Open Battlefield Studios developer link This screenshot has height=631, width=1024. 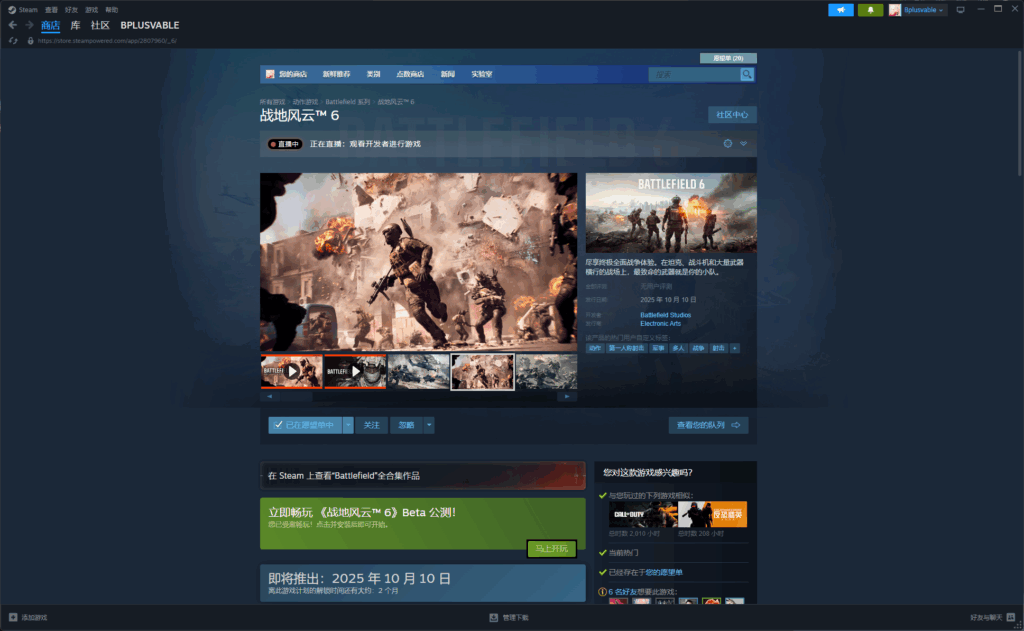[x=665, y=315]
